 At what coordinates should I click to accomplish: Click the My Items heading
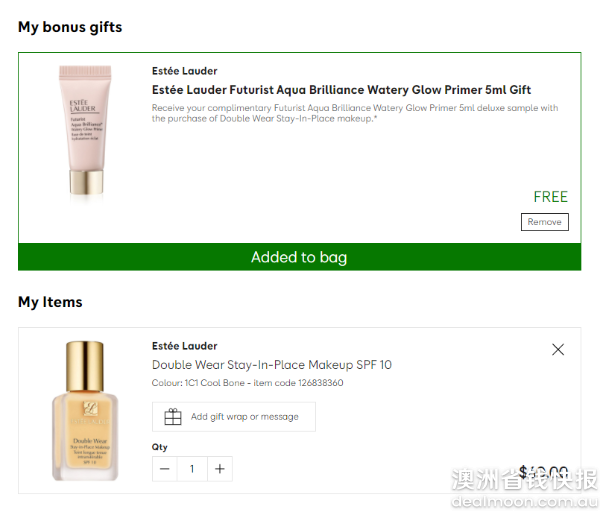coord(50,302)
